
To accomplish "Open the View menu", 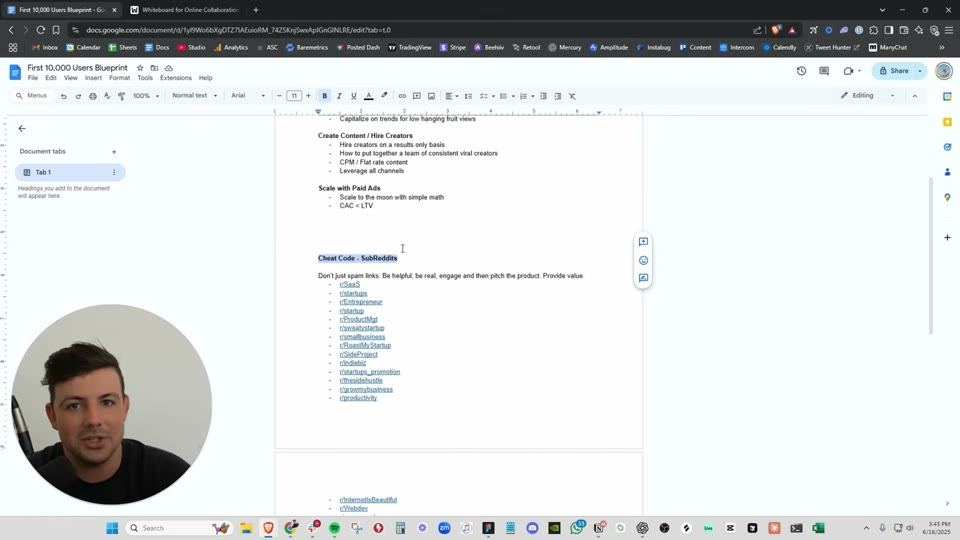I will pos(71,78).
